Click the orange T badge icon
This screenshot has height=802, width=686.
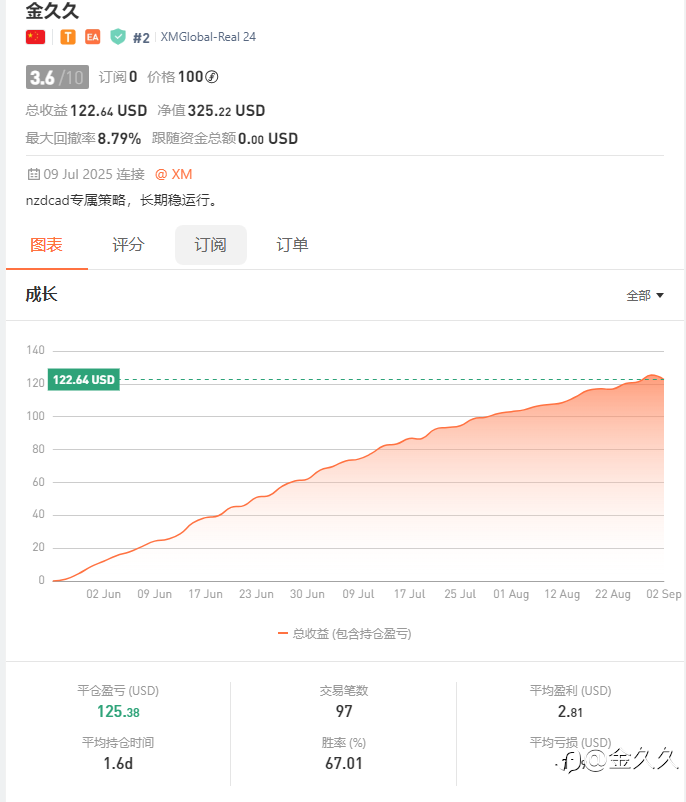coord(68,37)
